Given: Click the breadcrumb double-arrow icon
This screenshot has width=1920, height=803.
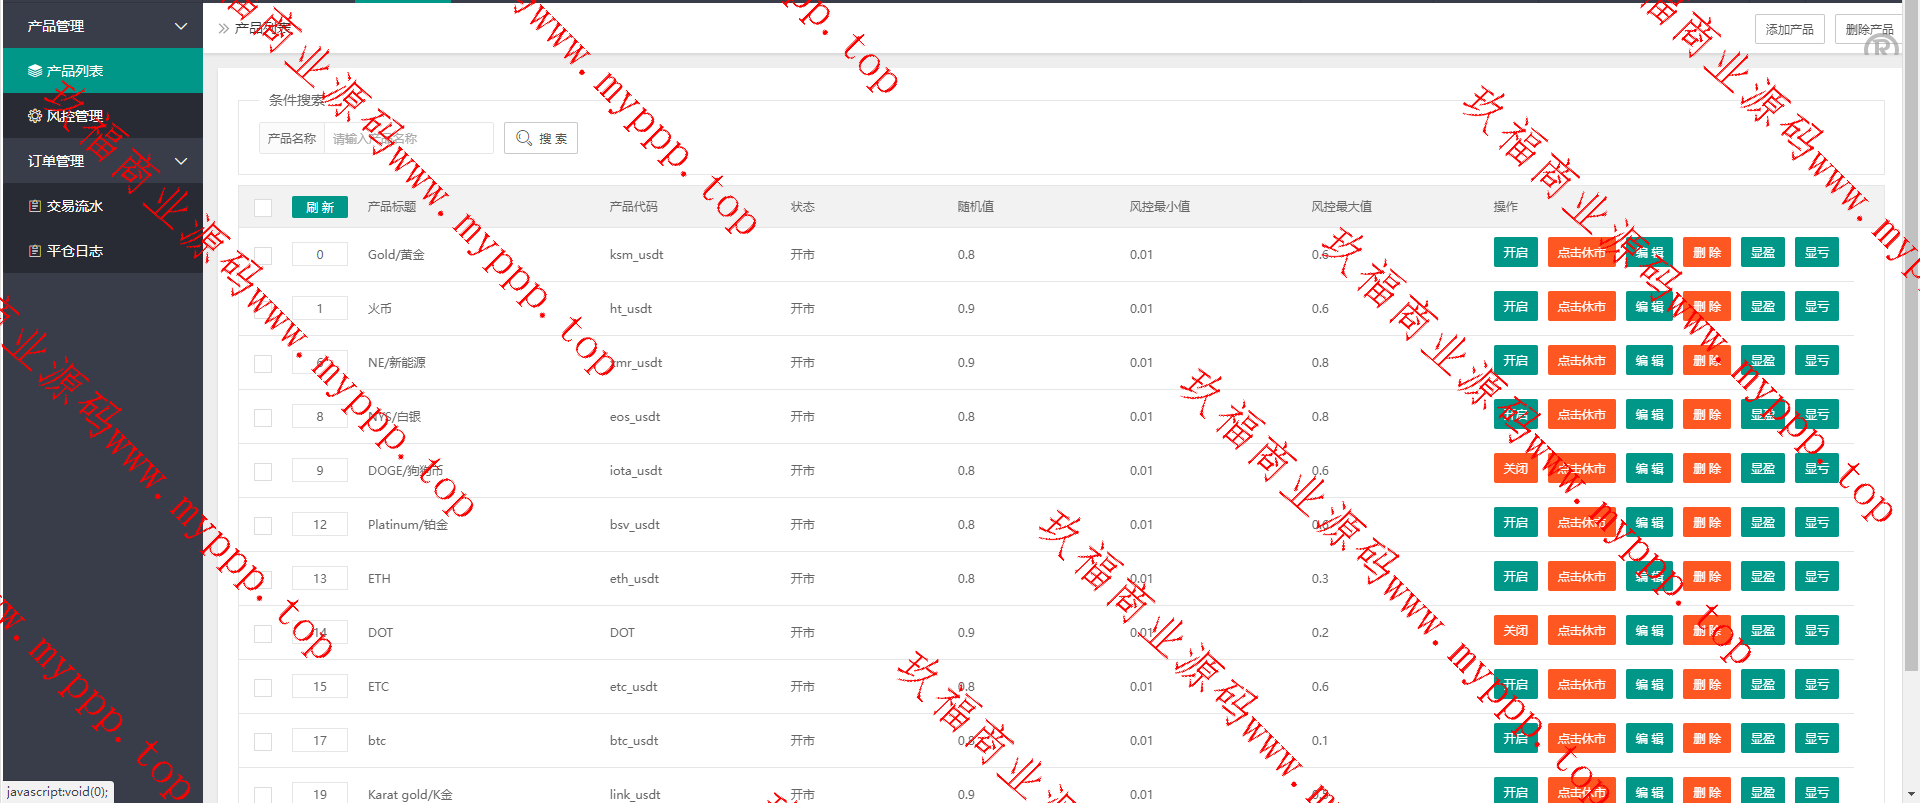Looking at the screenshot, I should 223,28.
